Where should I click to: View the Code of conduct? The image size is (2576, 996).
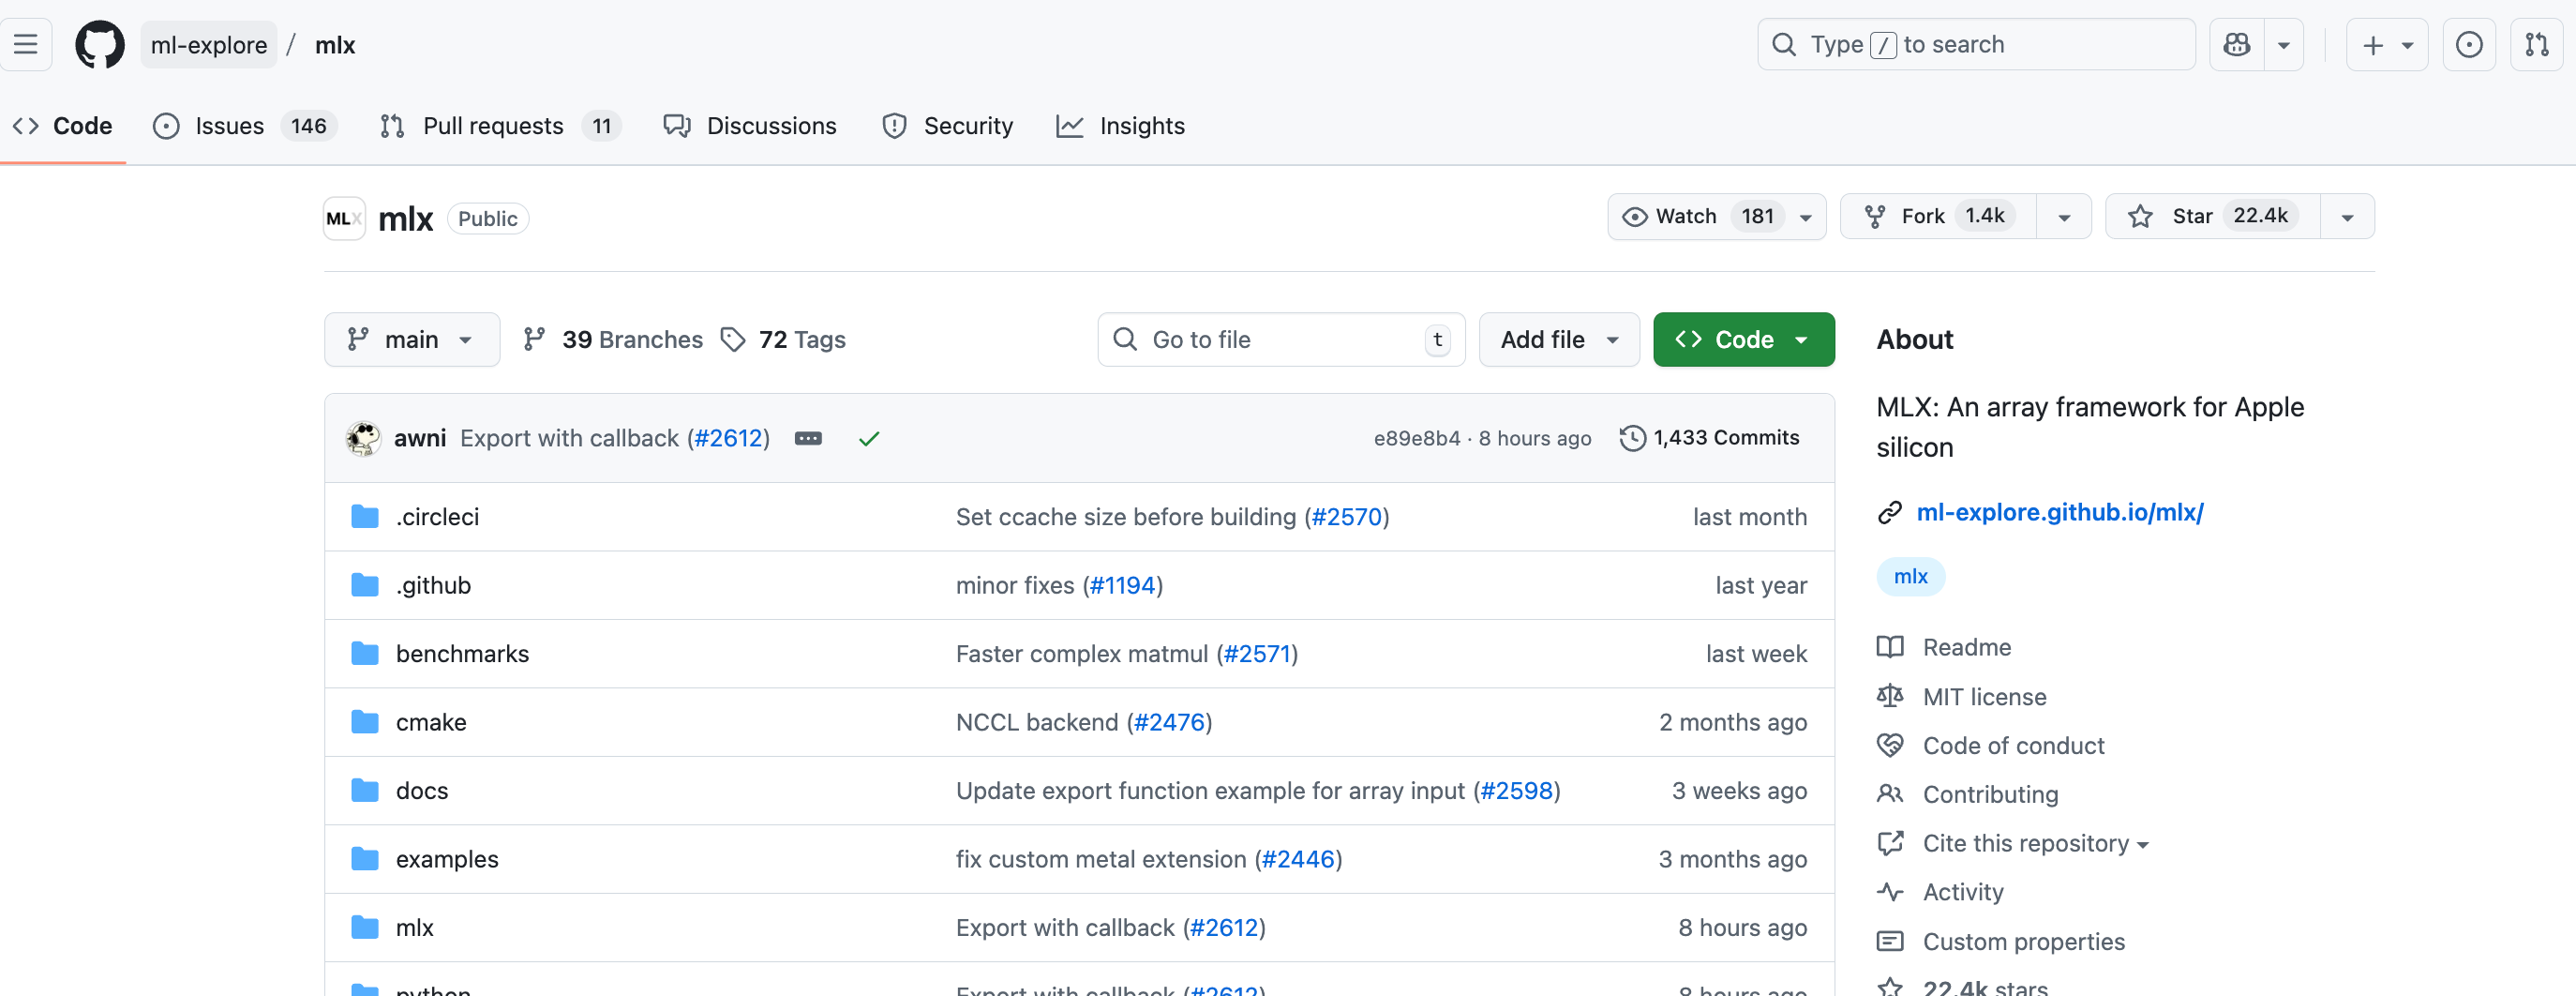[2013, 745]
